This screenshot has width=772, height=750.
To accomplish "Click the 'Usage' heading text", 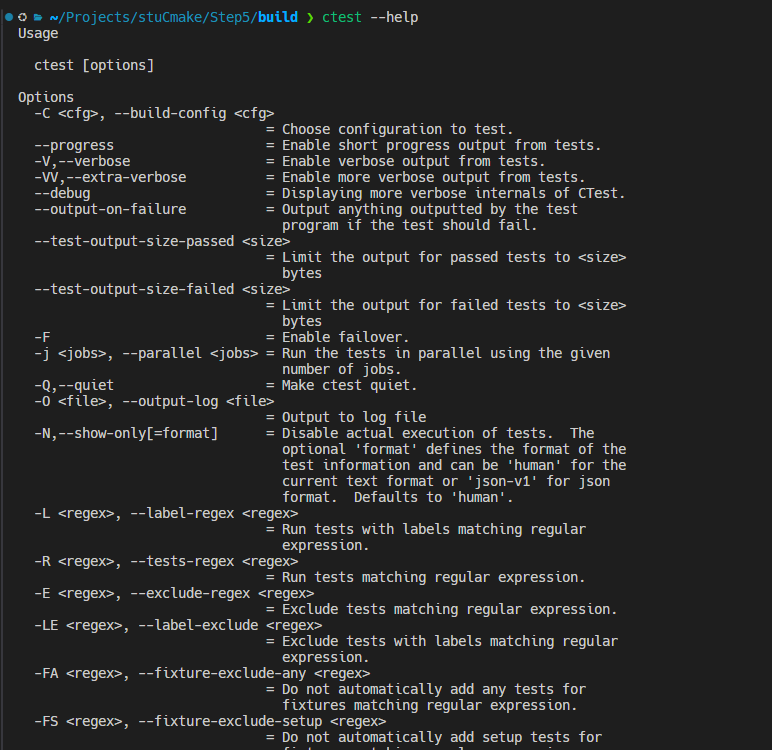I will [x=38, y=33].
